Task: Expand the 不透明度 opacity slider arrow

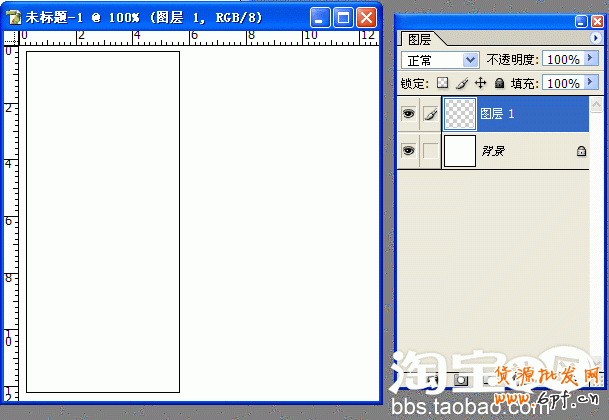Action: (590, 60)
